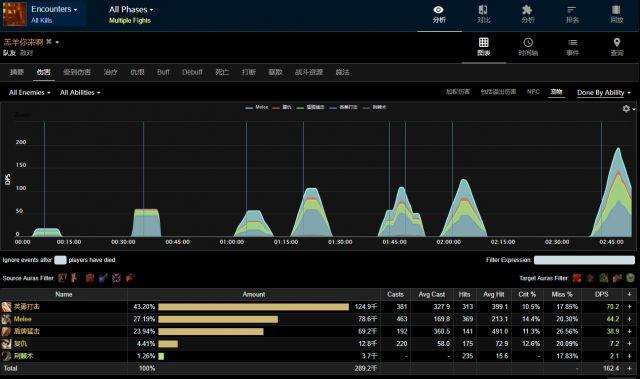Click the sixth Source Auras Filter icon
Image resolution: width=640 pixels, height=379 pixels.
tap(130, 278)
